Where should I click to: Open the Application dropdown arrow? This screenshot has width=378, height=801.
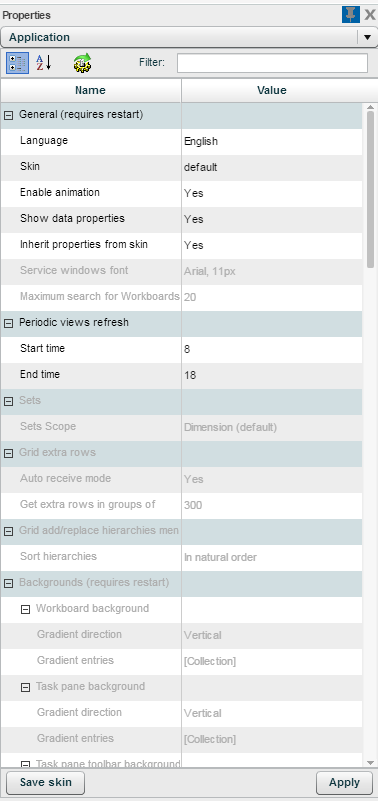(x=367, y=37)
